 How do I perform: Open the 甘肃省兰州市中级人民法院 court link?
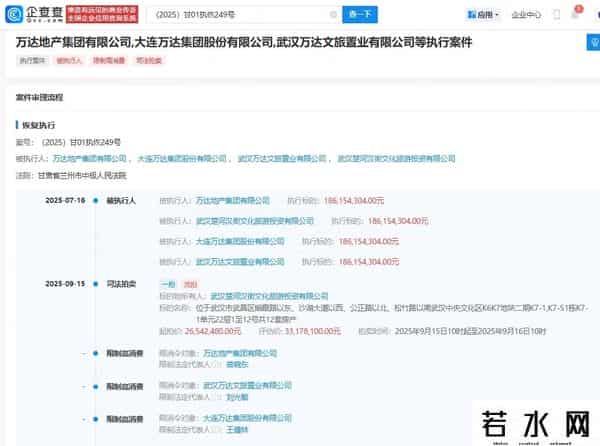(81, 173)
